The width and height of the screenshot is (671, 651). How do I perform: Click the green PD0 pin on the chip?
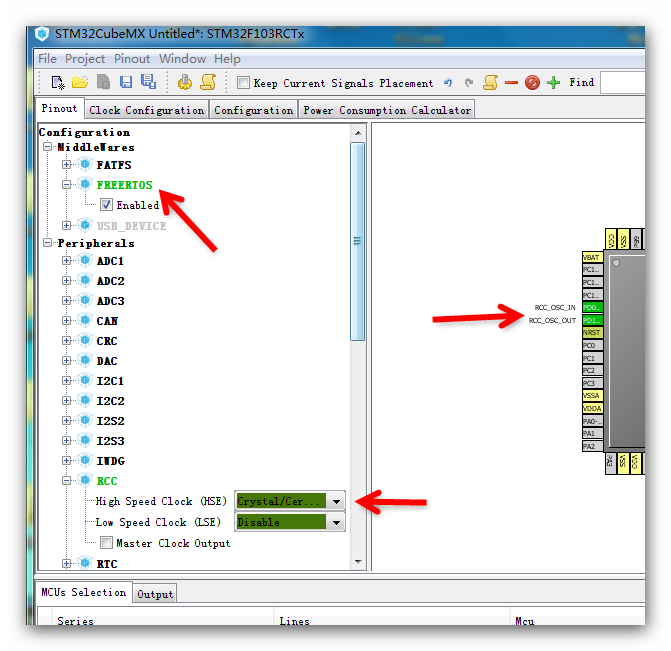click(592, 307)
